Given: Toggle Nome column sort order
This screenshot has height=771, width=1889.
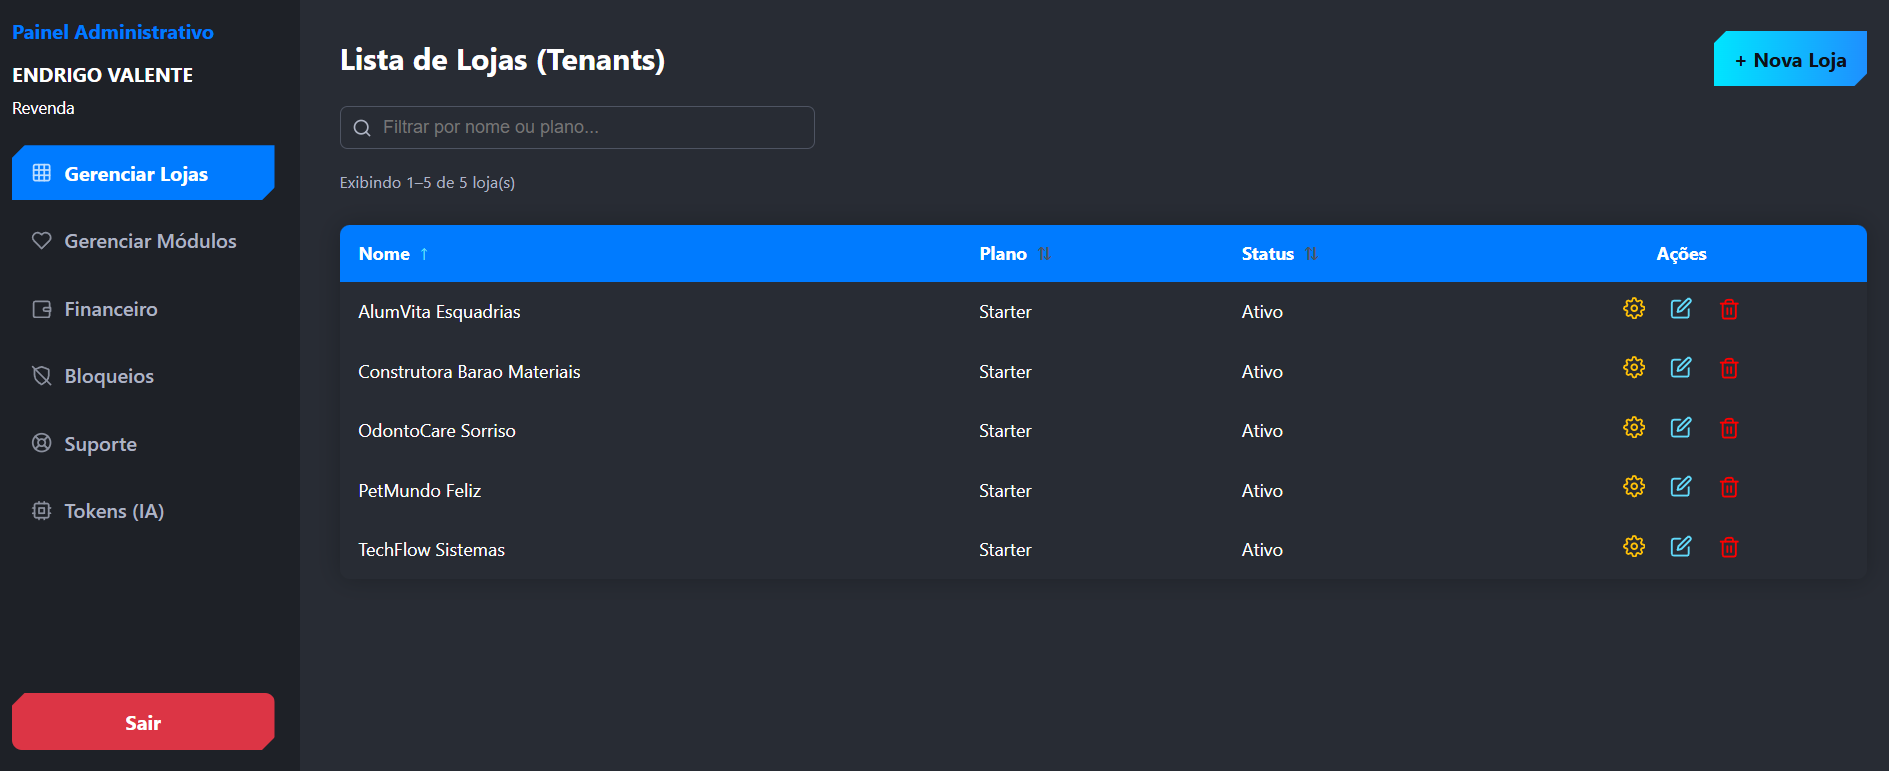Looking at the screenshot, I should pos(394,254).
